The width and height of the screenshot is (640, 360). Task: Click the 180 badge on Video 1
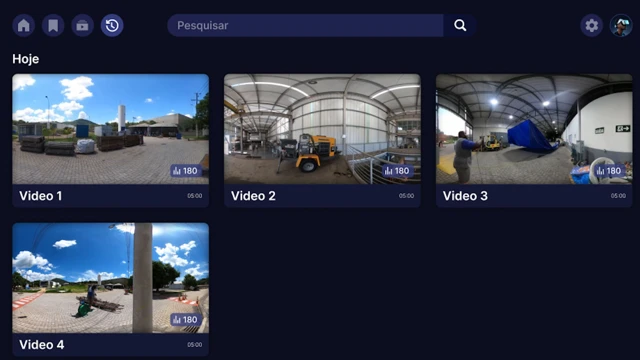(185, 171)
